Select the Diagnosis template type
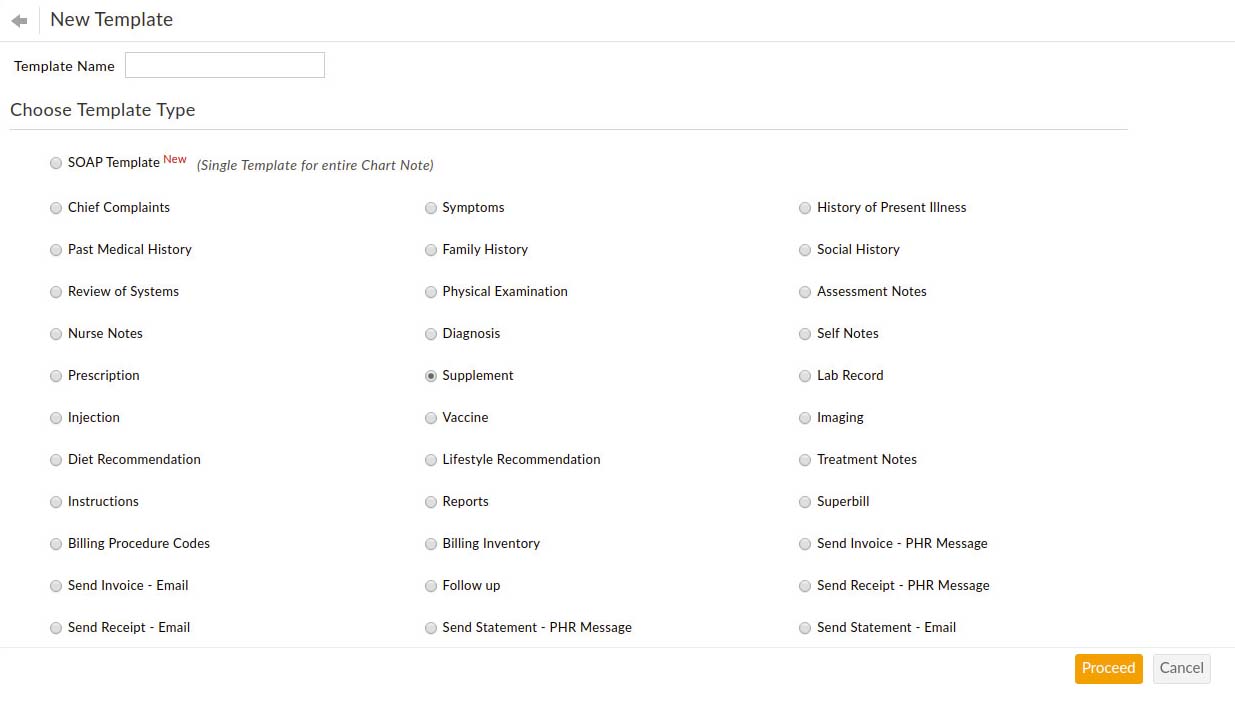1235x706 pixels. tap(430, 334)
